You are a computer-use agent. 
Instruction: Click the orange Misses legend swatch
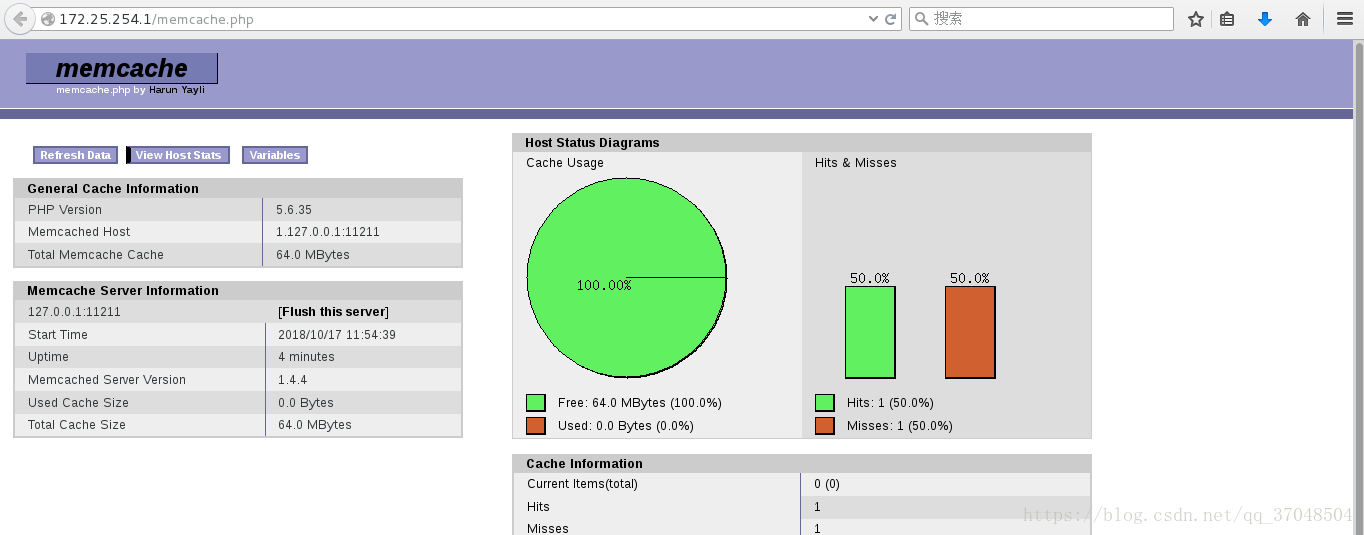pos(825,426)
